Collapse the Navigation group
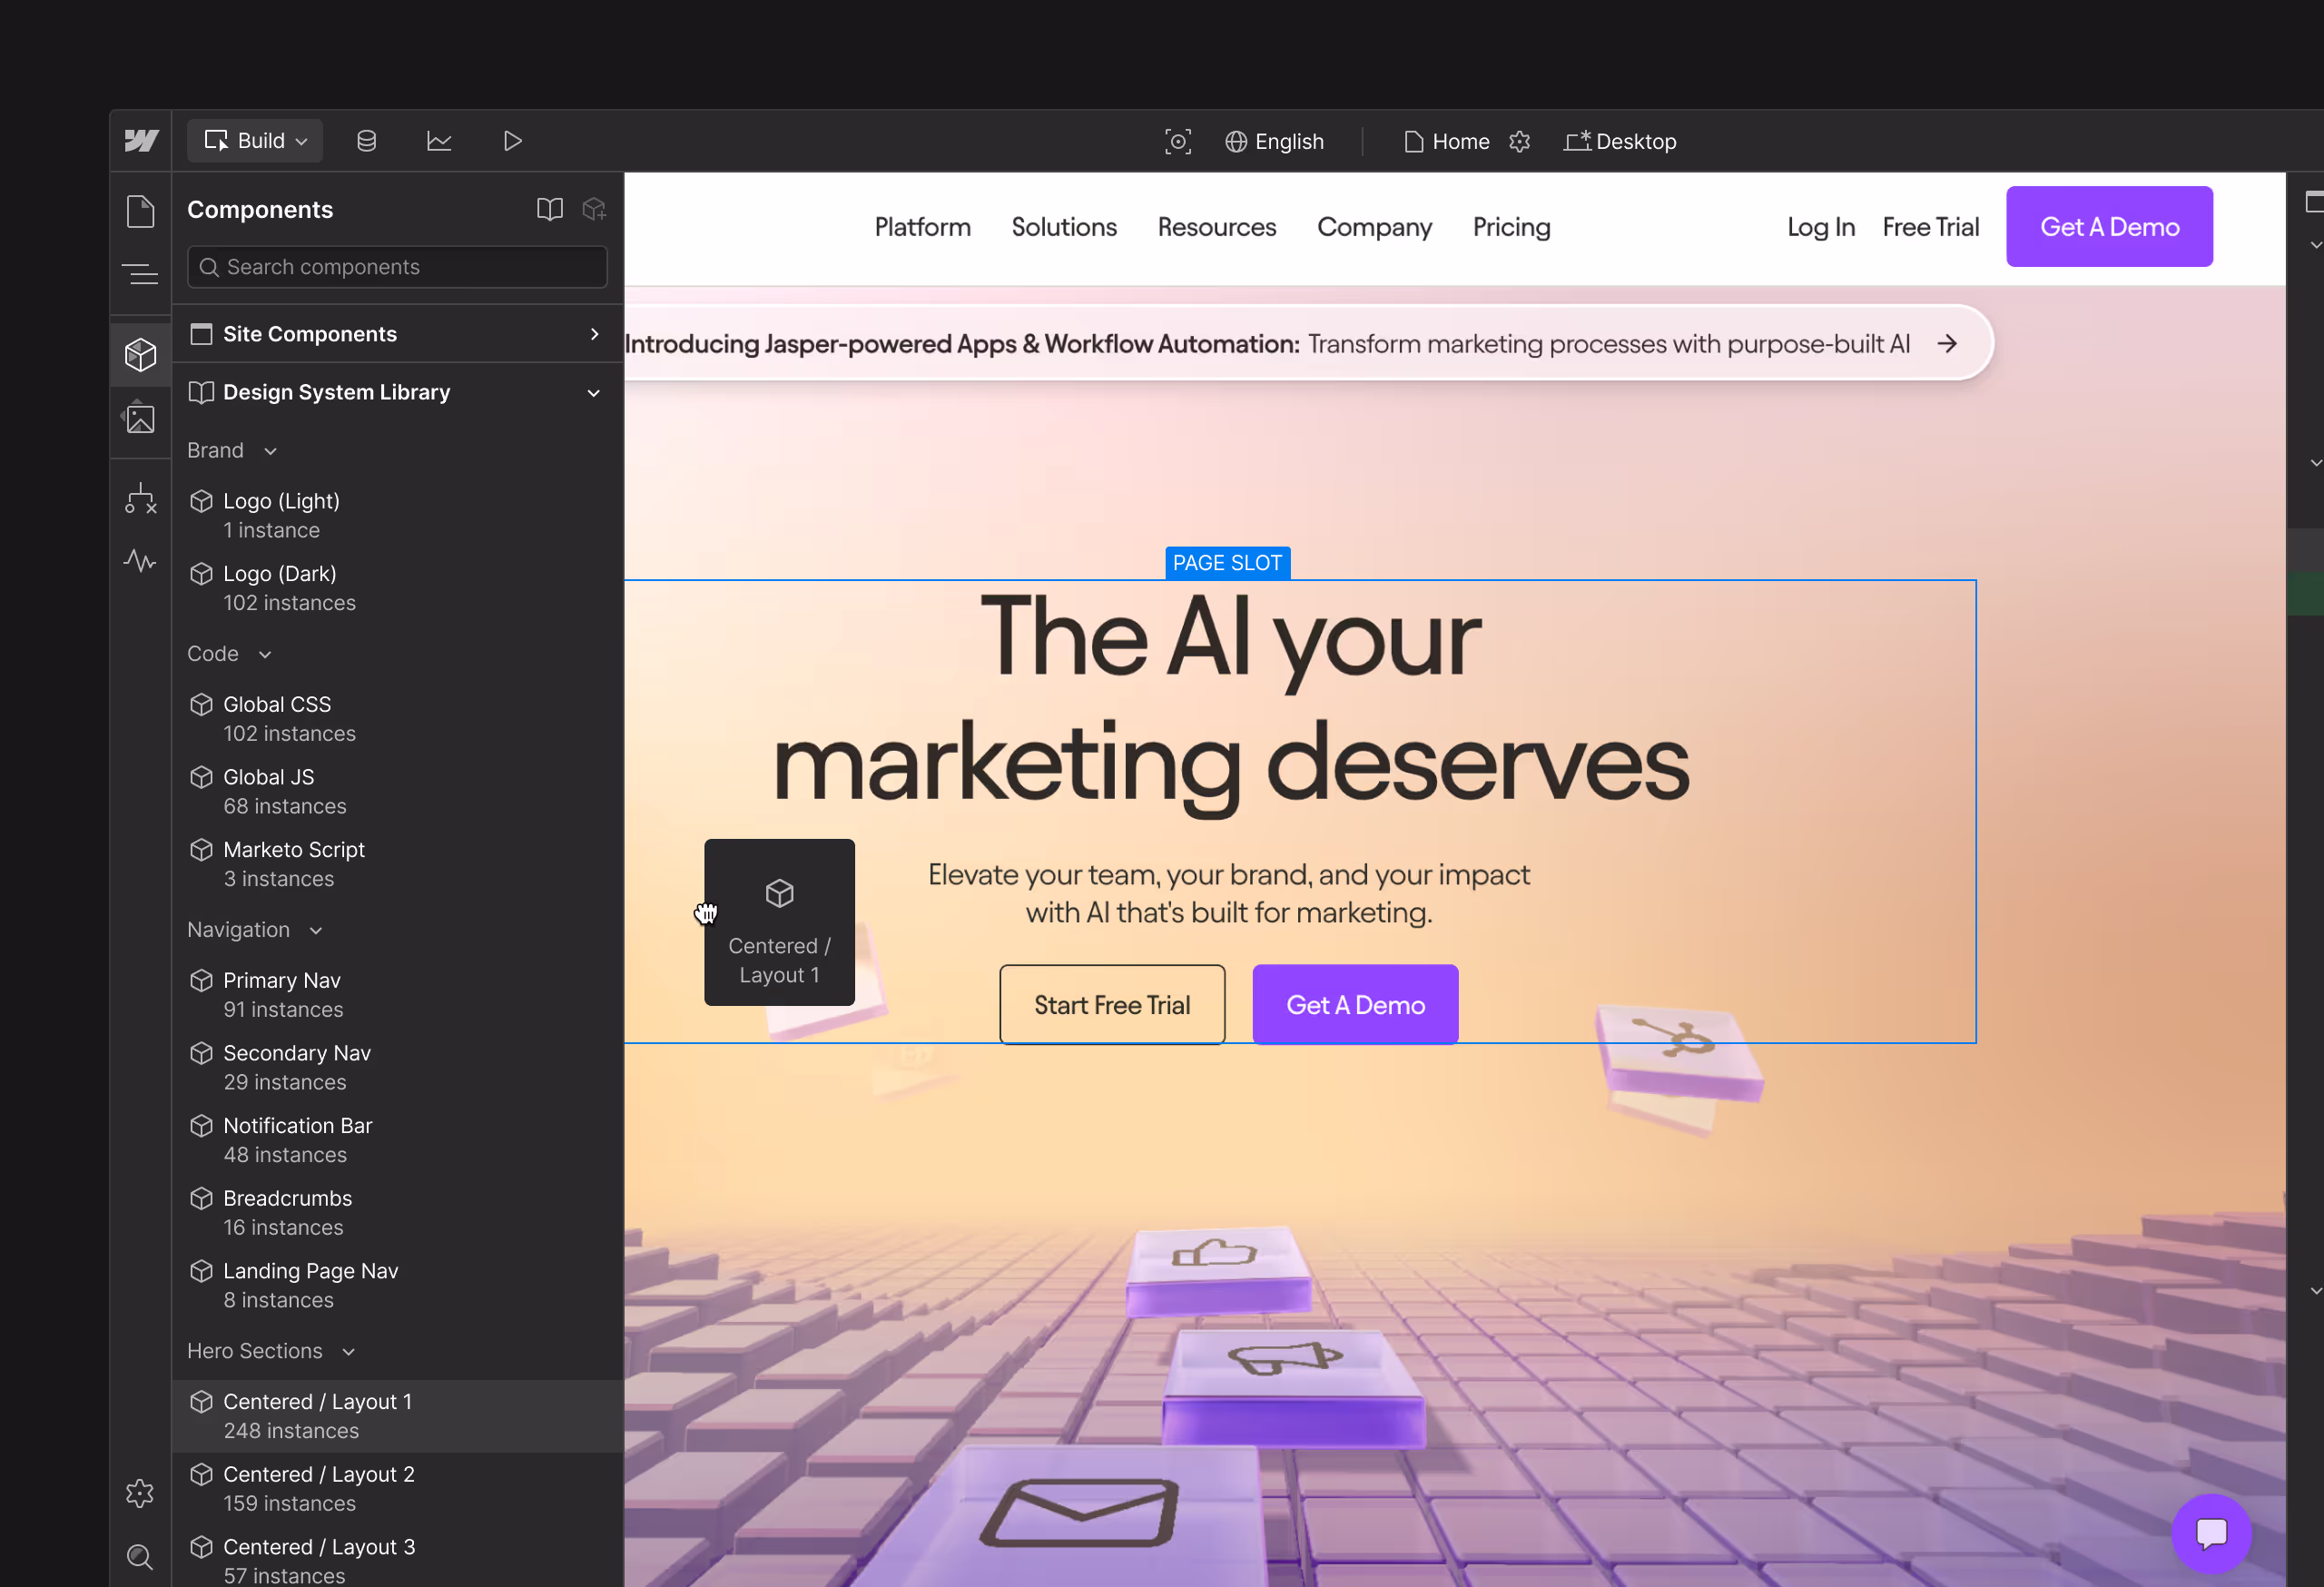This screenshot has height=1587, width=2324. [316, 931]
